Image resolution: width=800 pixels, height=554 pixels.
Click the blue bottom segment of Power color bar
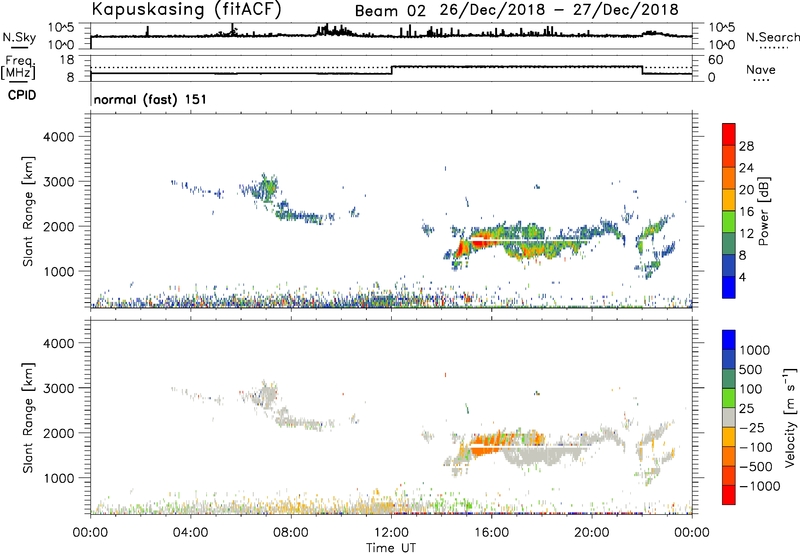tap(729, 287)
